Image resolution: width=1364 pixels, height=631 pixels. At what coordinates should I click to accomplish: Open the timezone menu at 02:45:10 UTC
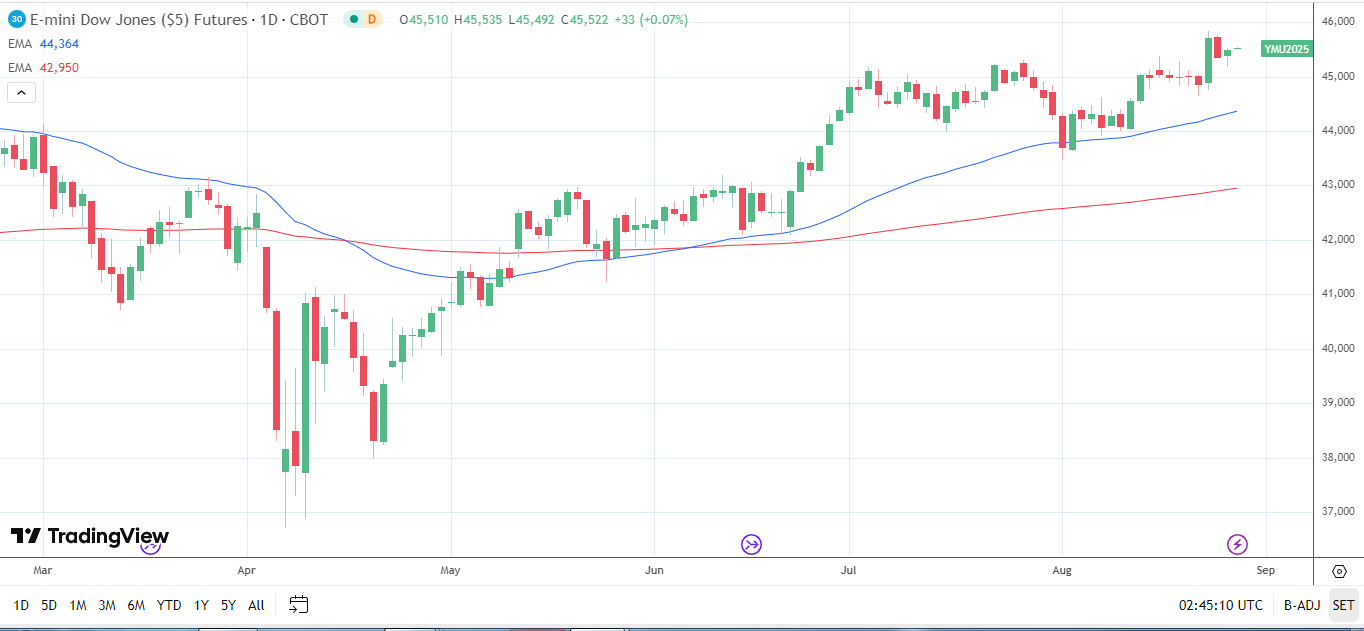tap(1220, 605)
